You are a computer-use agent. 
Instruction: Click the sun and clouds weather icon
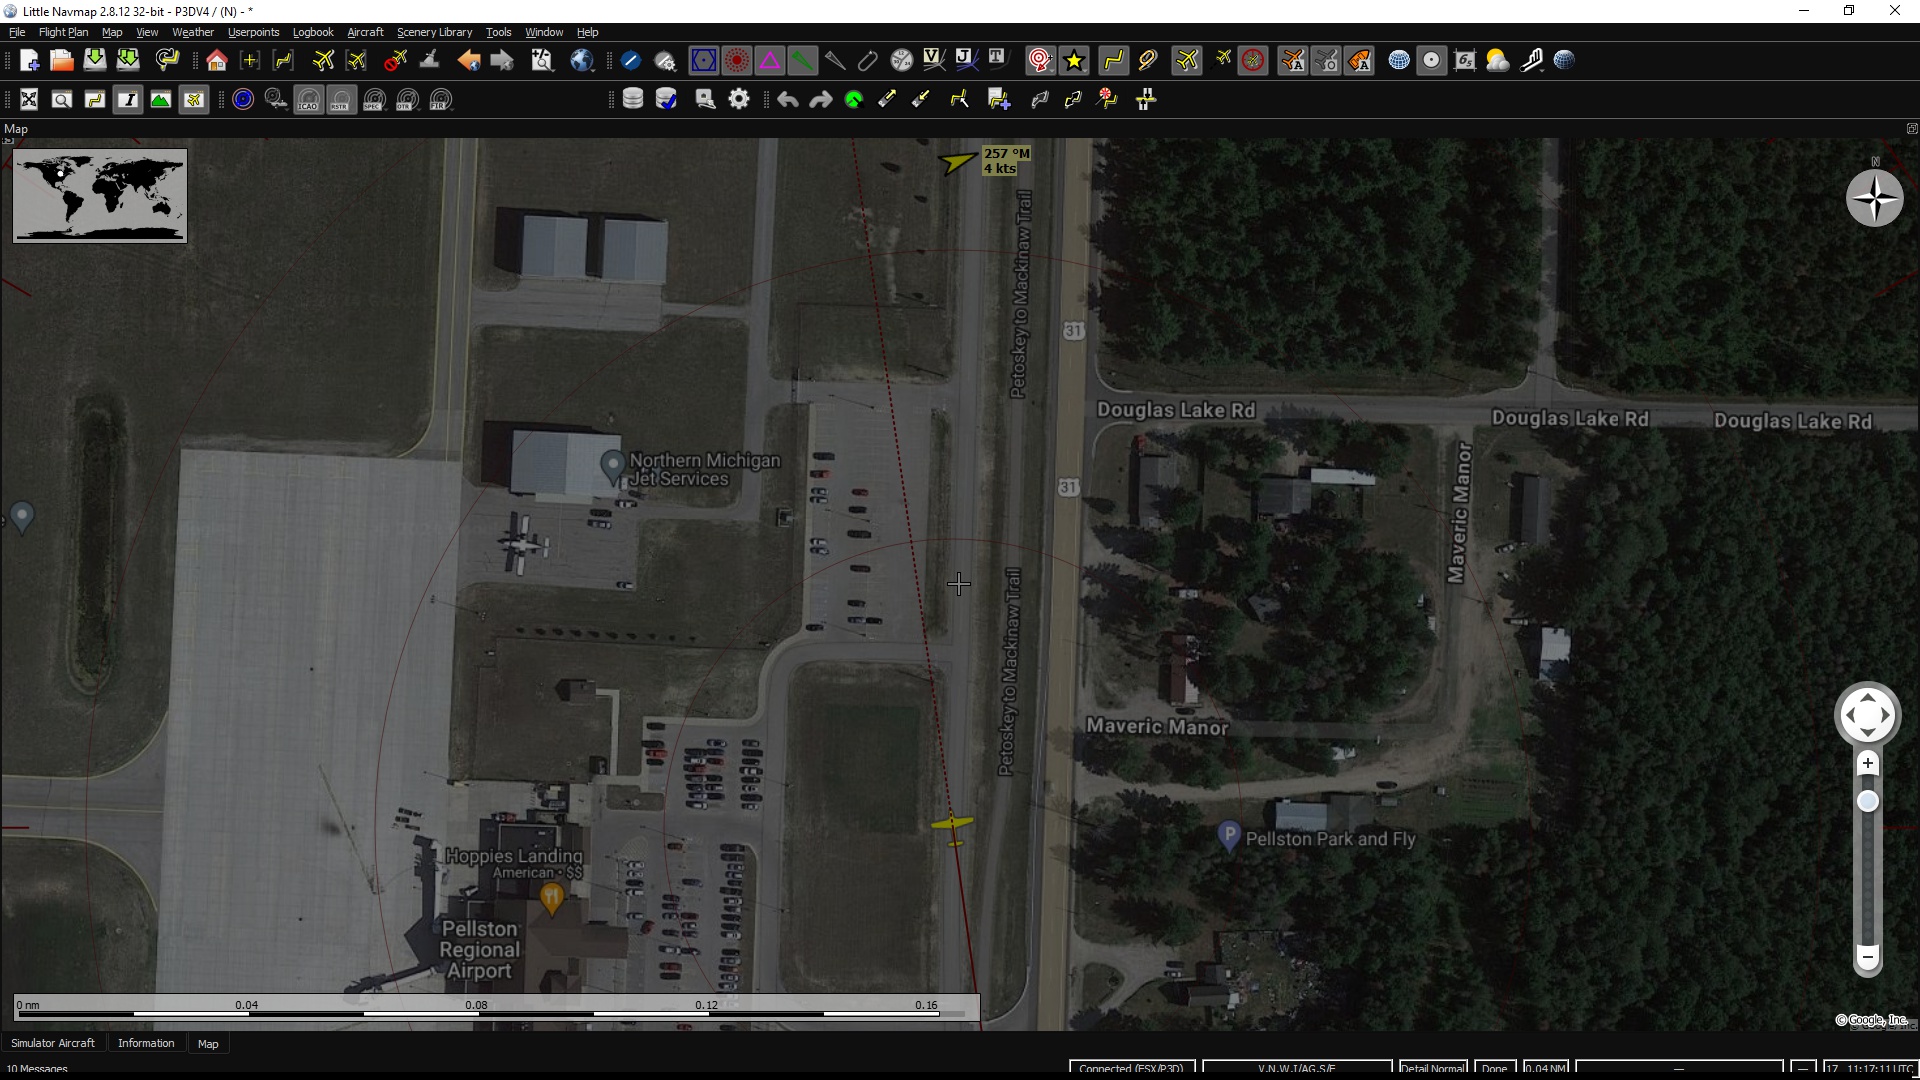(1498, 61)
